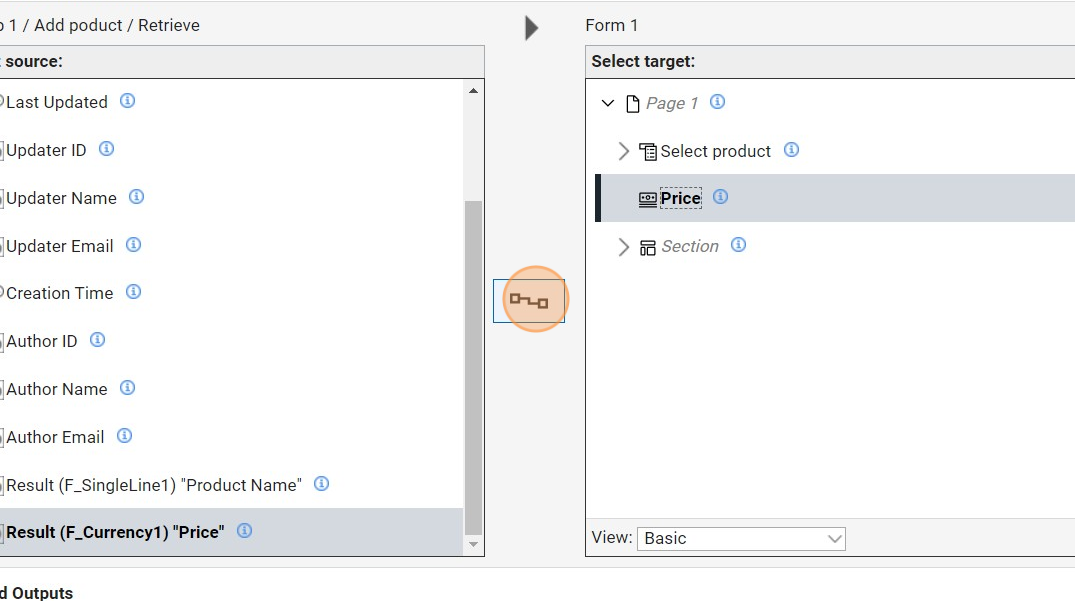Click info icon next to Product Name result
The width and height of the screenshot is (1075, 601).
(x=321, y=484)
